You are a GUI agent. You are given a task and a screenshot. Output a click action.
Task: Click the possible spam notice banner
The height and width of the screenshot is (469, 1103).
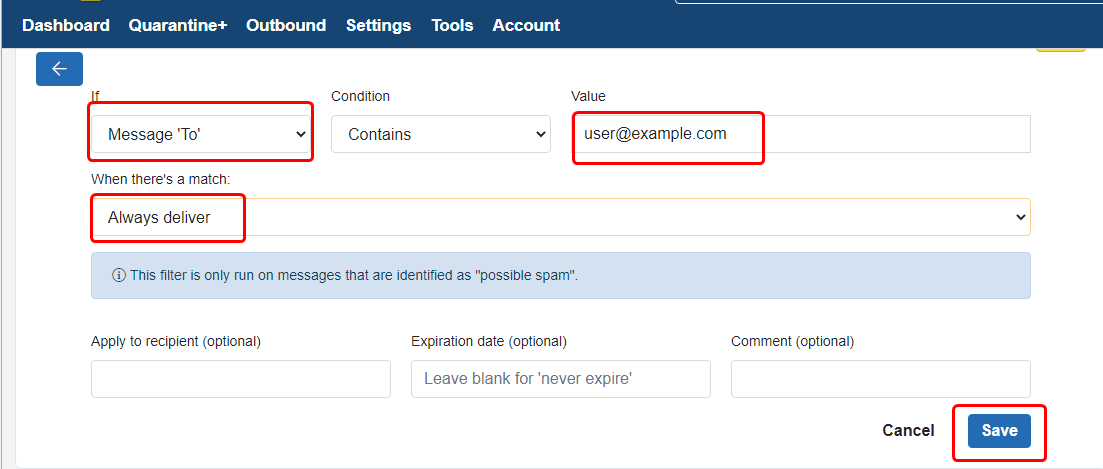[x=560, y=275]
